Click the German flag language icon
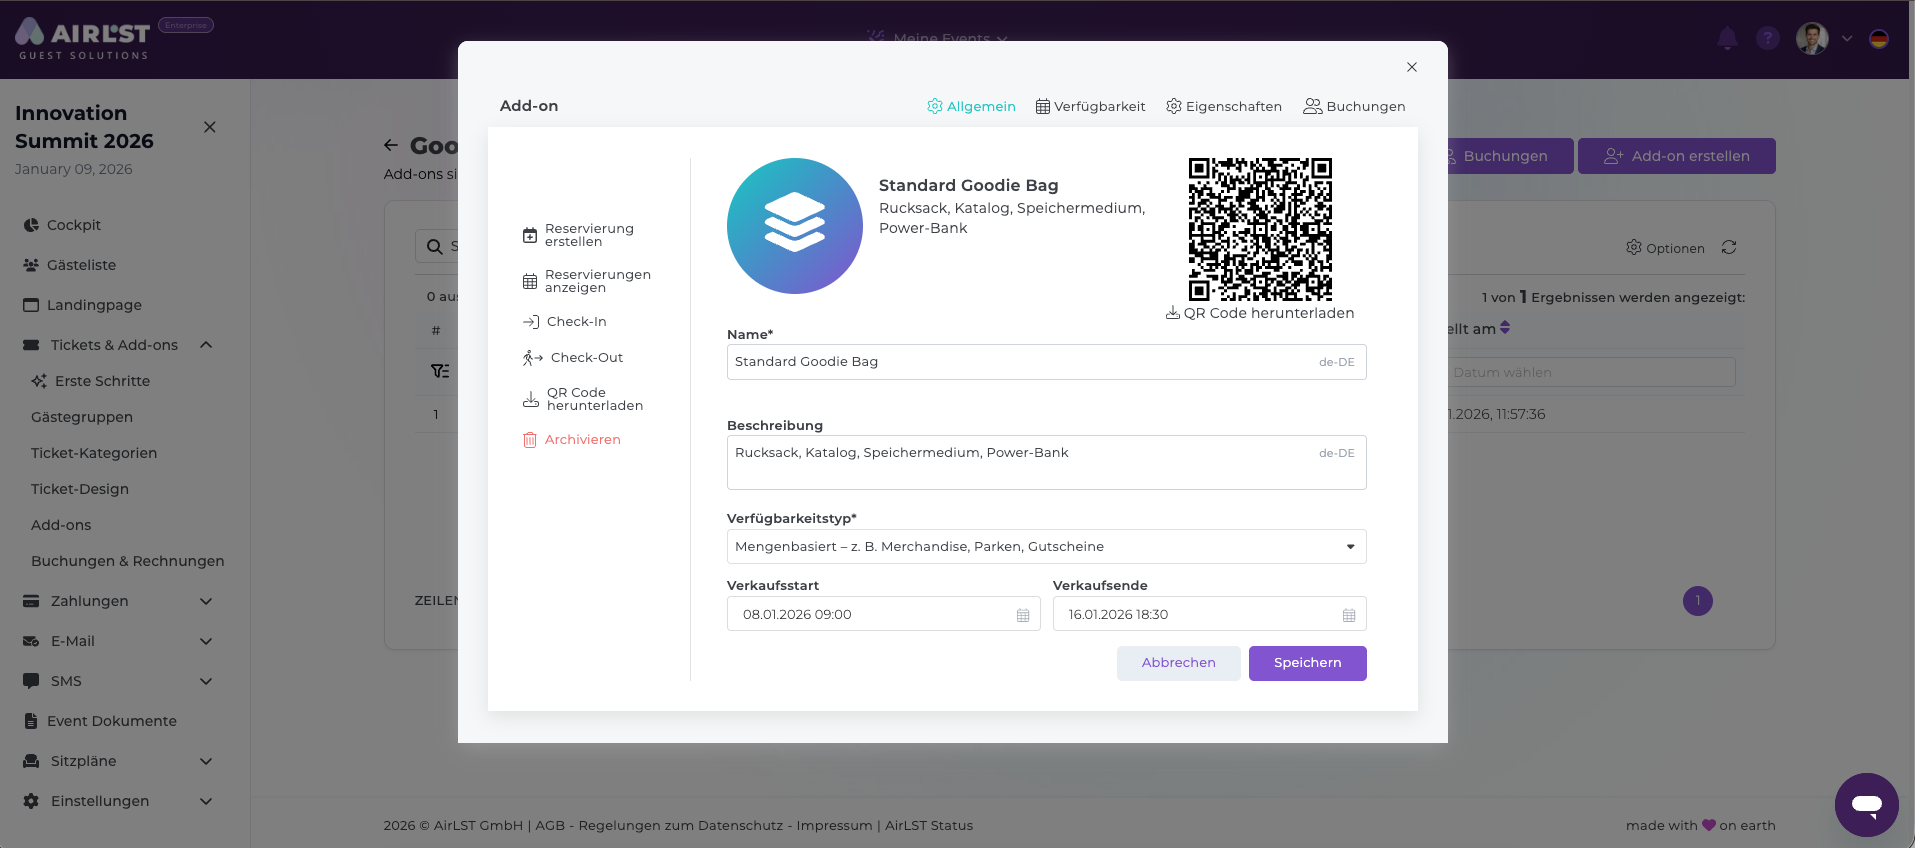1915x848 pixels. [x=1879, y=39]
